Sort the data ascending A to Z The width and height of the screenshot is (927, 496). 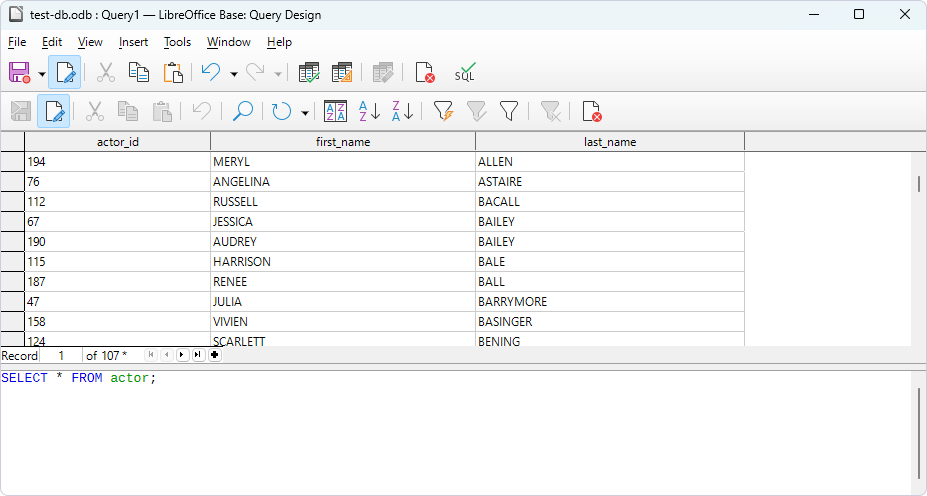point(369,111)
